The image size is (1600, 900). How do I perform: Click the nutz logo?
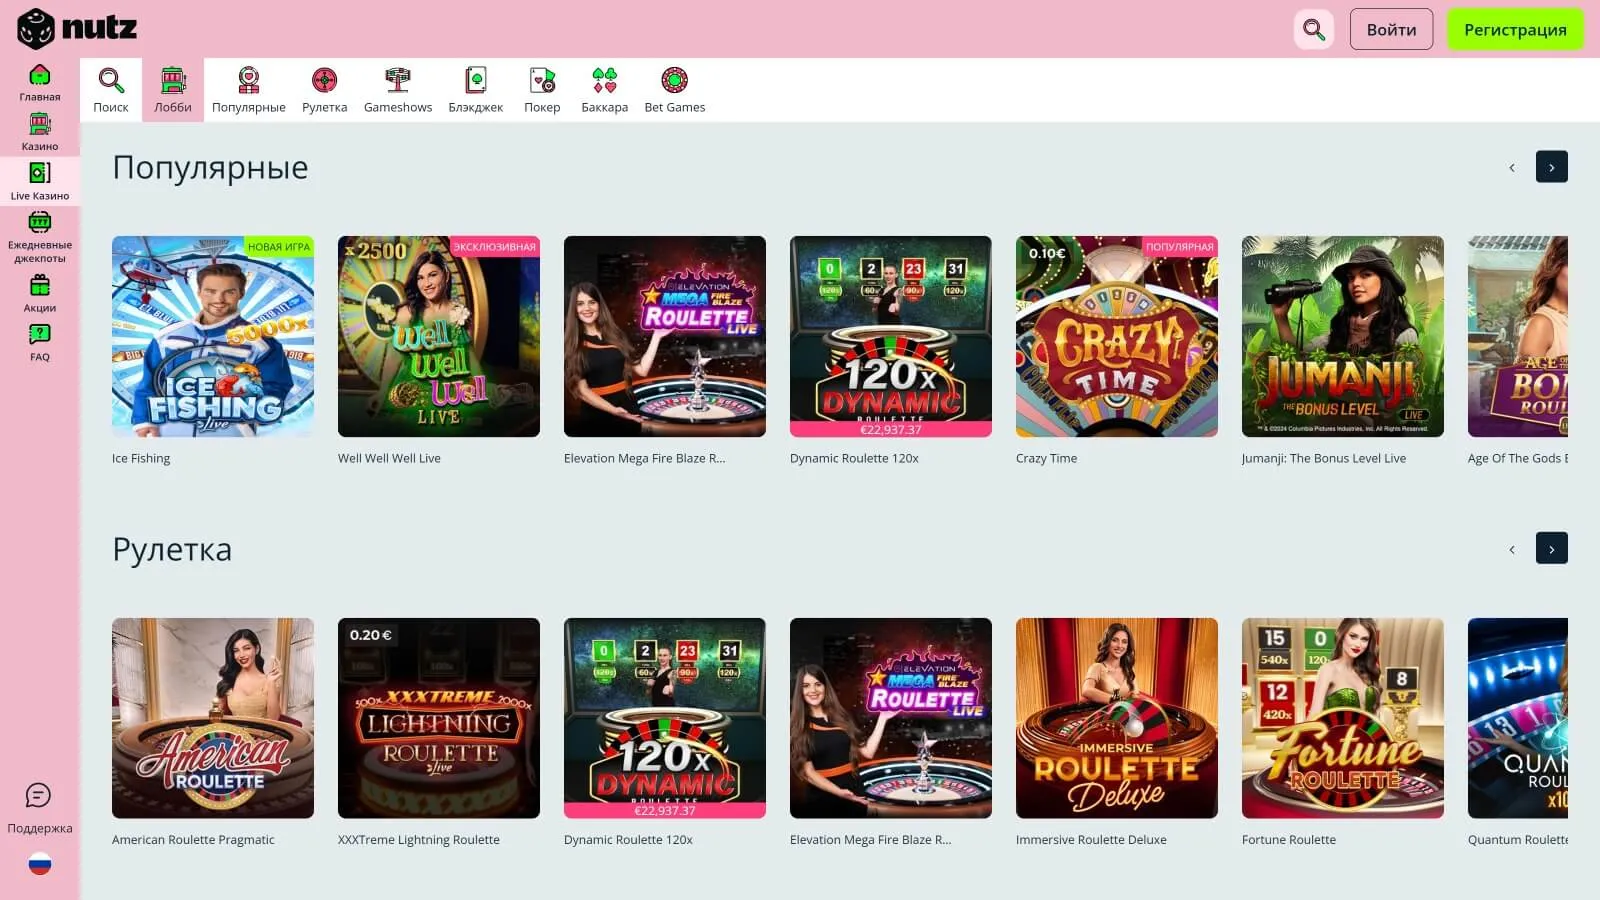pos(77,28)
